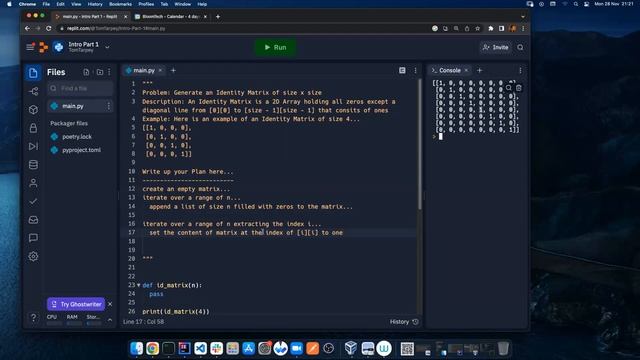Expand the Intro Part 1 repl dropdown
Screen dimensions: 640x360
[107, 47]
